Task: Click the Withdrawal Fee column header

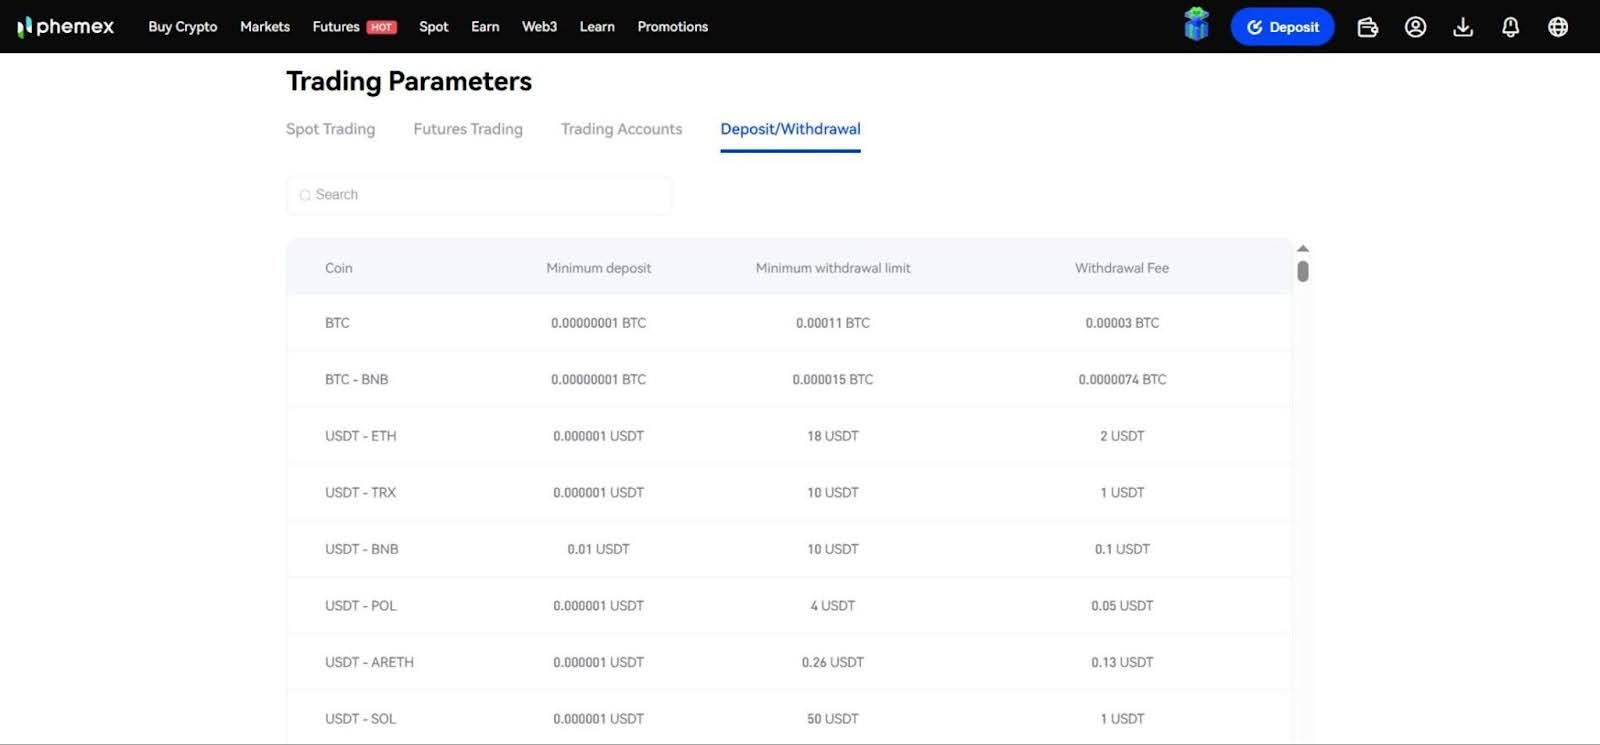Action: [1122, 268]
